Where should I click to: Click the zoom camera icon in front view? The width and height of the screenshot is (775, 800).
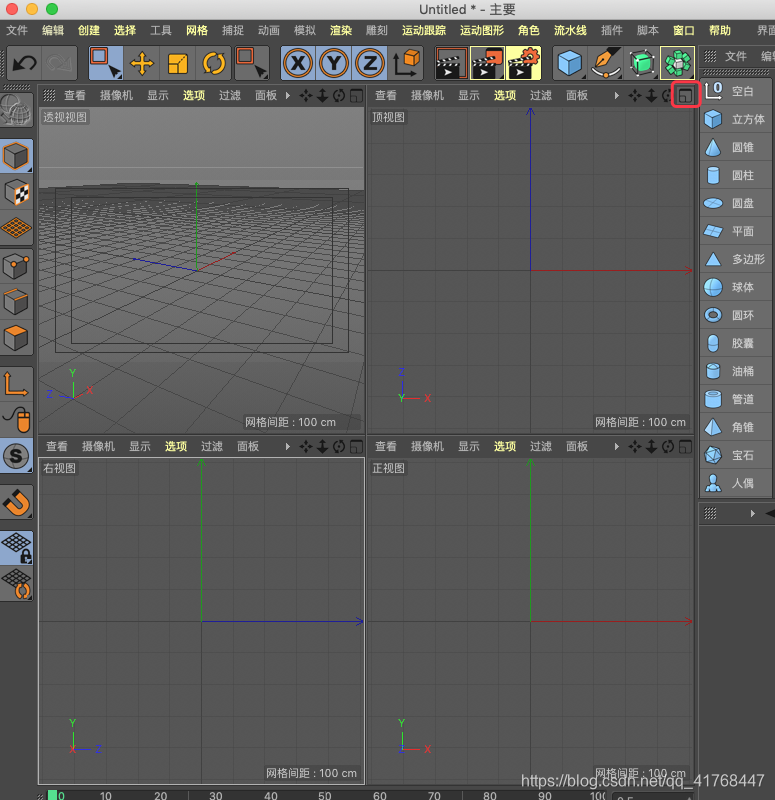coord(651,447)
